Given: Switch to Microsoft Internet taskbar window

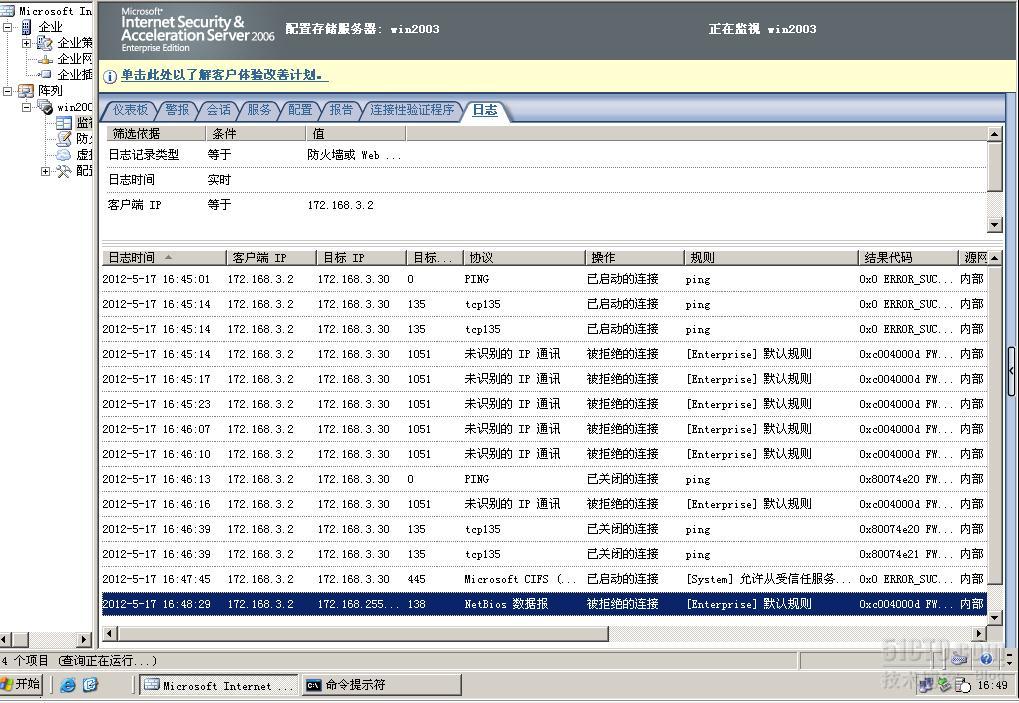Looking at the screenshot, I should click(x=218, y=685).
